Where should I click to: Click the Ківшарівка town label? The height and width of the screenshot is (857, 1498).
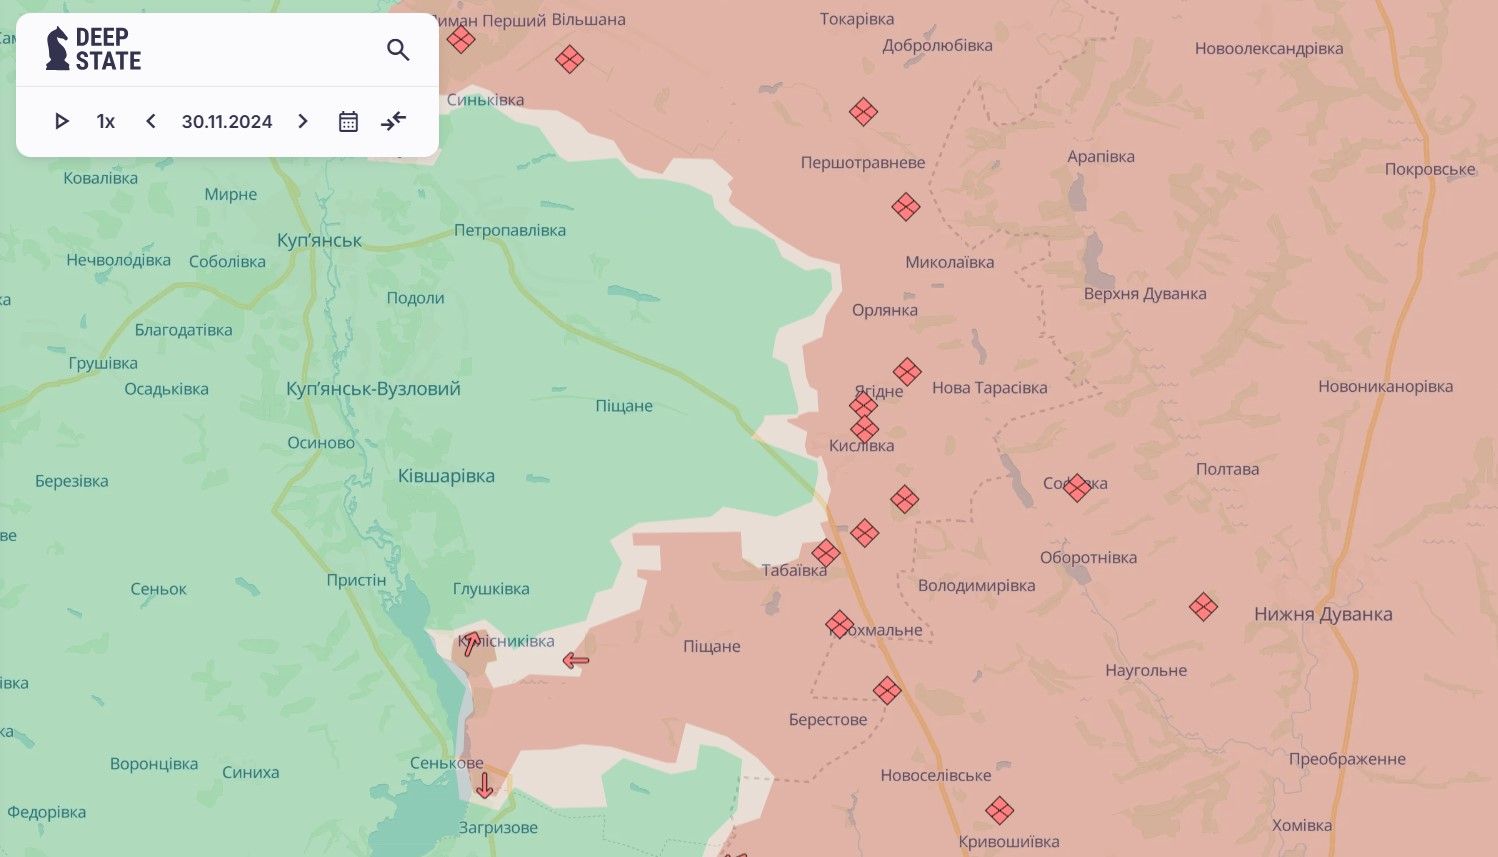click(446, 476)
